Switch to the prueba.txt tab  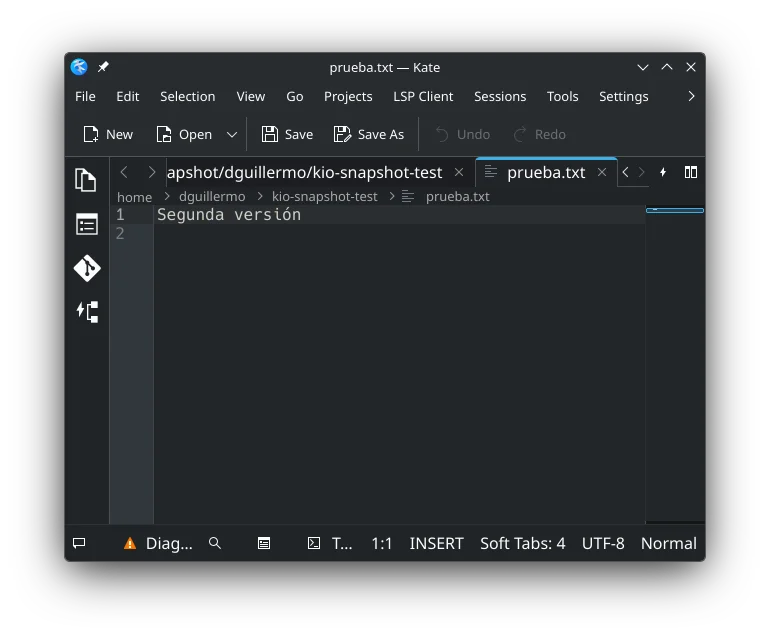(546, 172)
